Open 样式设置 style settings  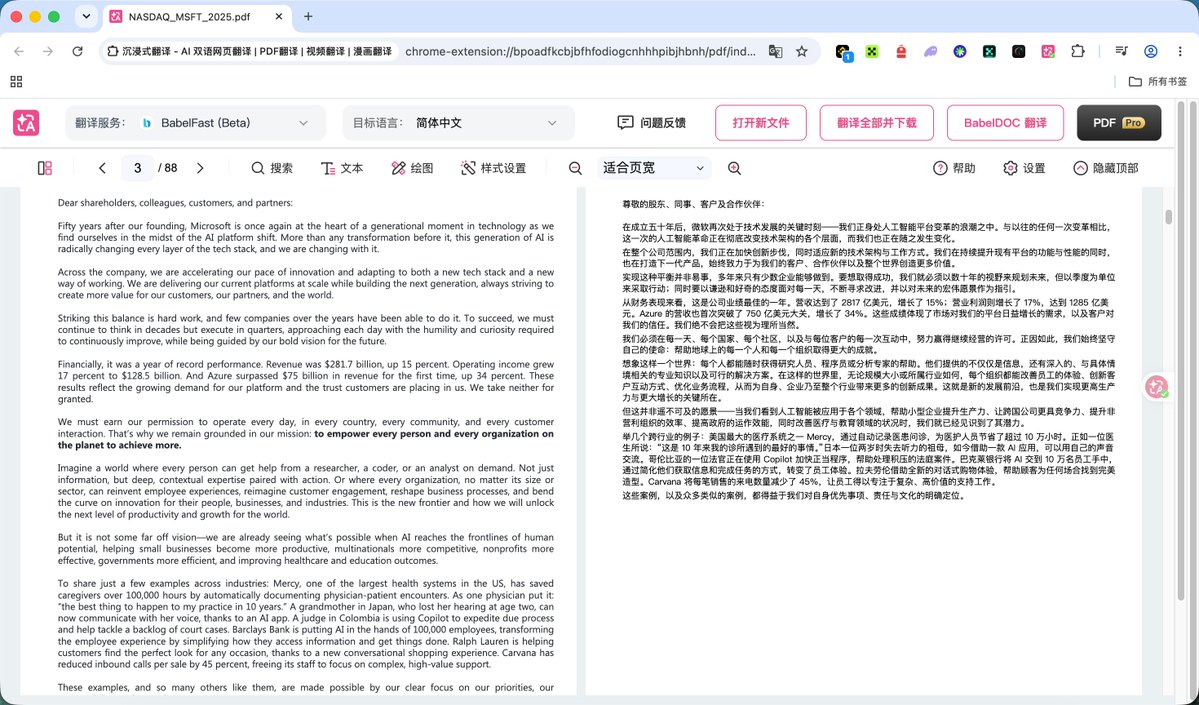tap(494, 168)
